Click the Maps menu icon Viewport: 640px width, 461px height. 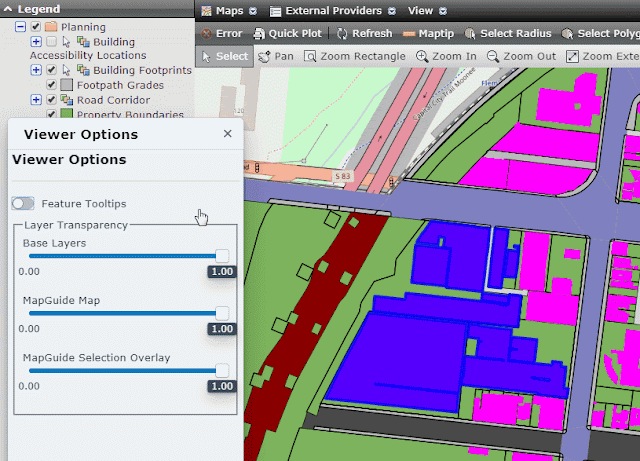coord(207,11)
